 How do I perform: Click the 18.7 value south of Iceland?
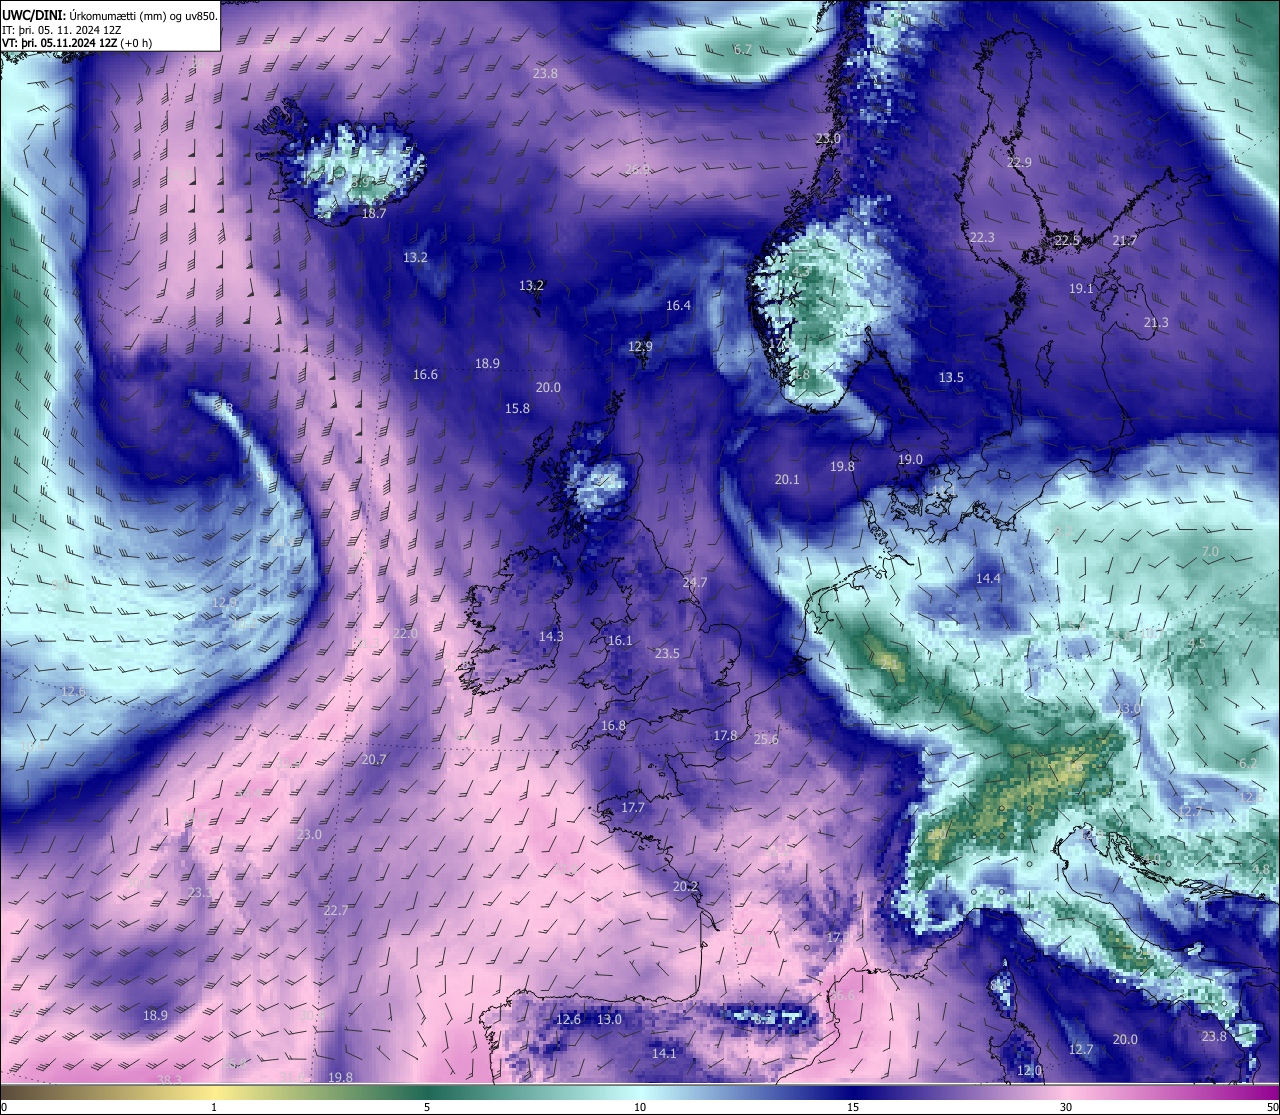coord(374,213)
